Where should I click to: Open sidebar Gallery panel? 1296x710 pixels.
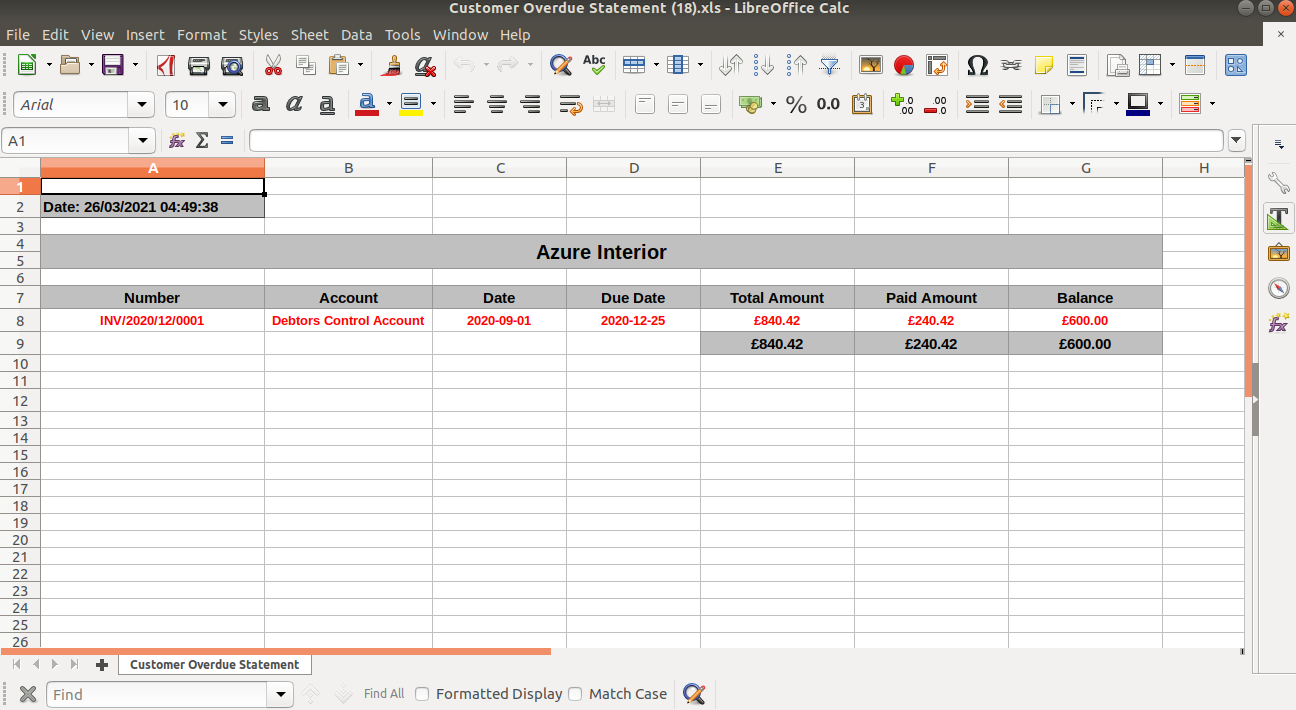[1279, 253]
